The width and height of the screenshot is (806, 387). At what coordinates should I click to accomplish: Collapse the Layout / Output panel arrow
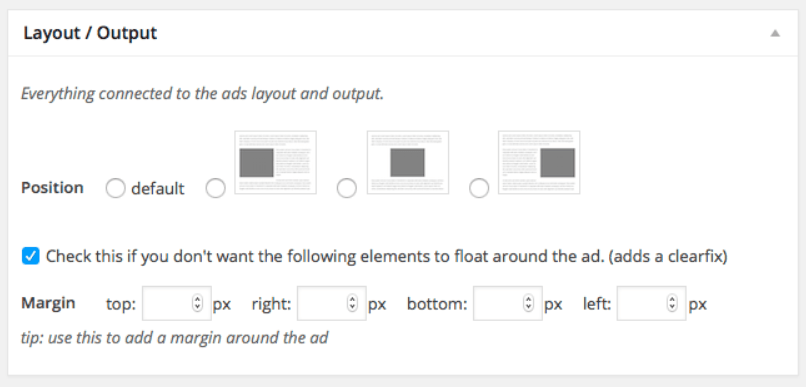[775, 33]
